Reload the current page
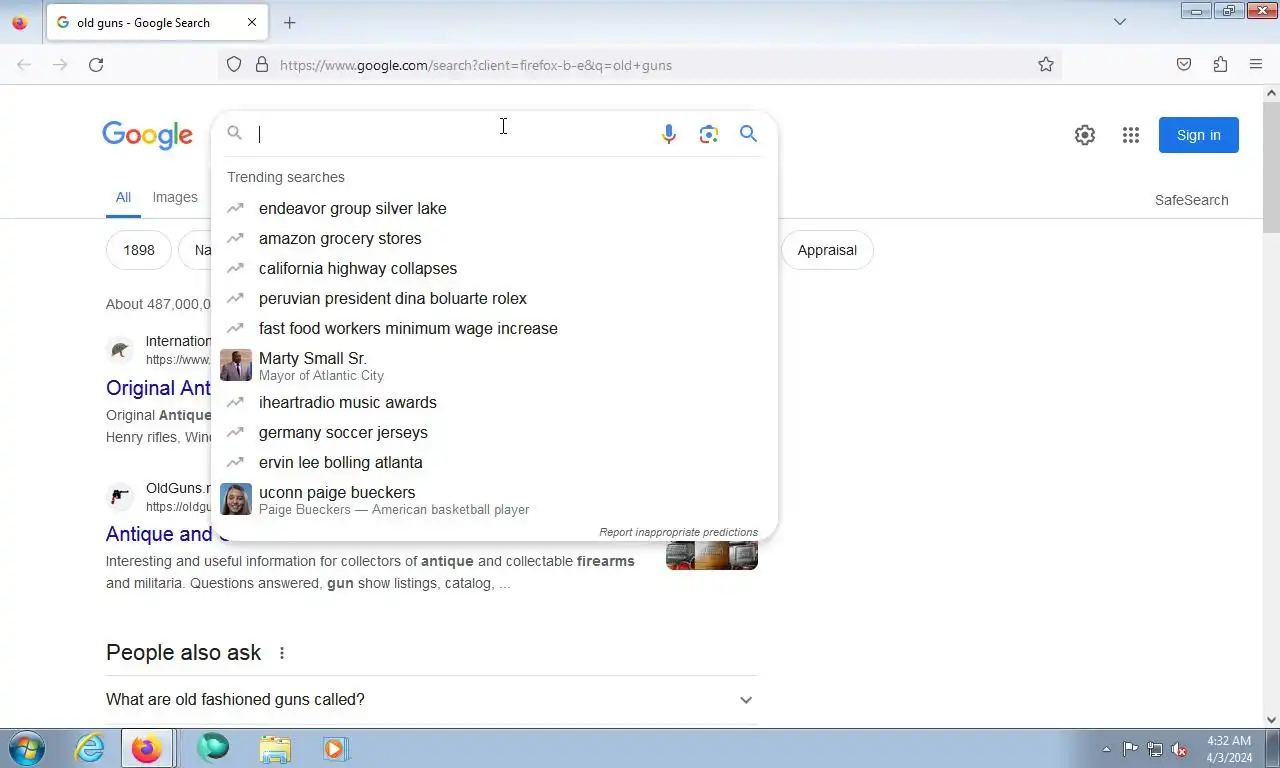This screenshot has width=1280, height=768. click(x=96, y=65)
